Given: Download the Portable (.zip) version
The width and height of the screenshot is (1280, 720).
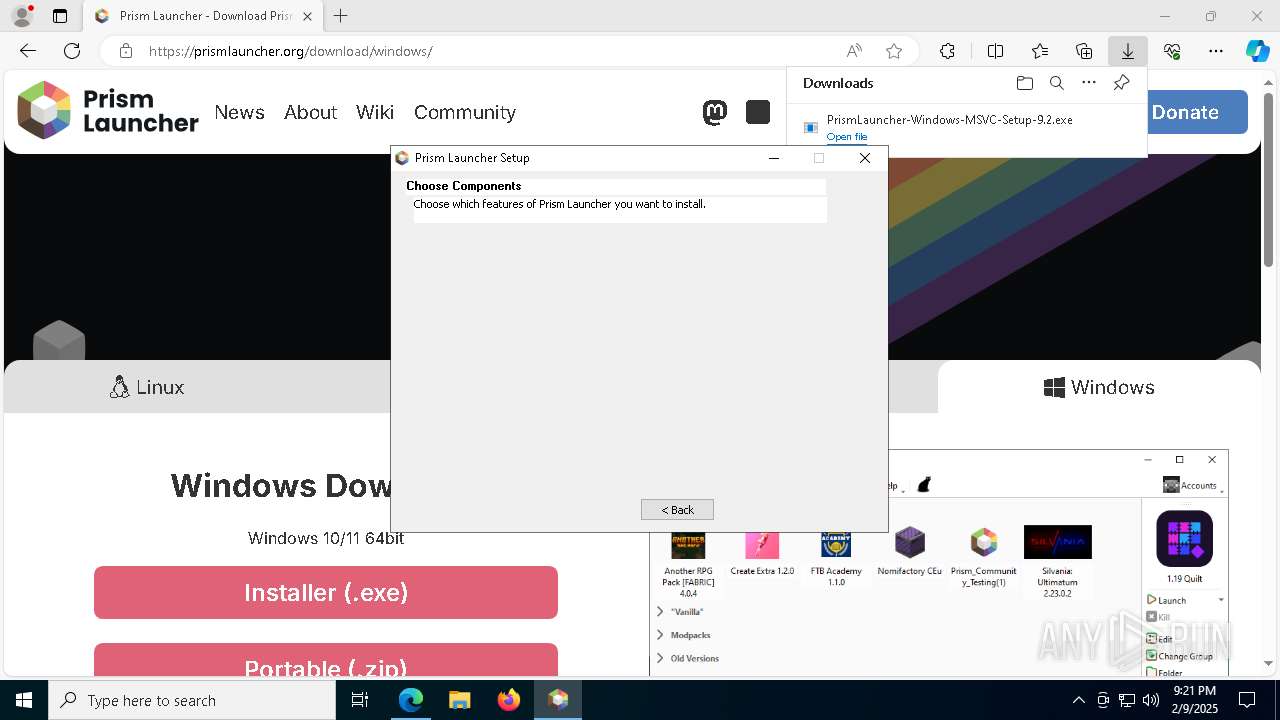Looking at the screenshot, I should coord(326,660).
